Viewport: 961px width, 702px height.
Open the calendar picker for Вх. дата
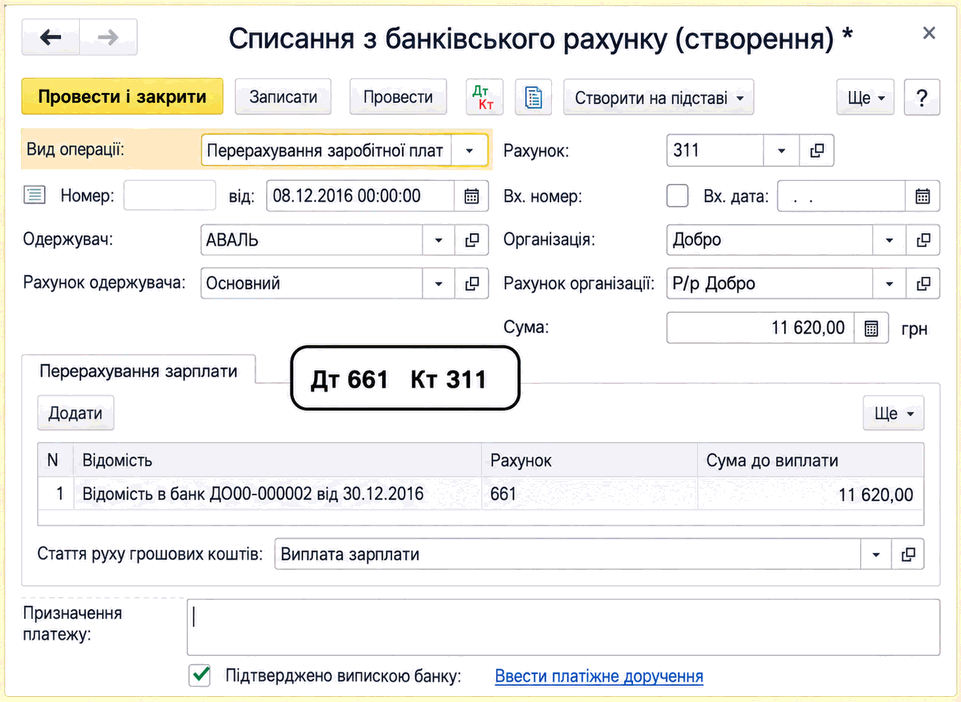click(922, 196)
